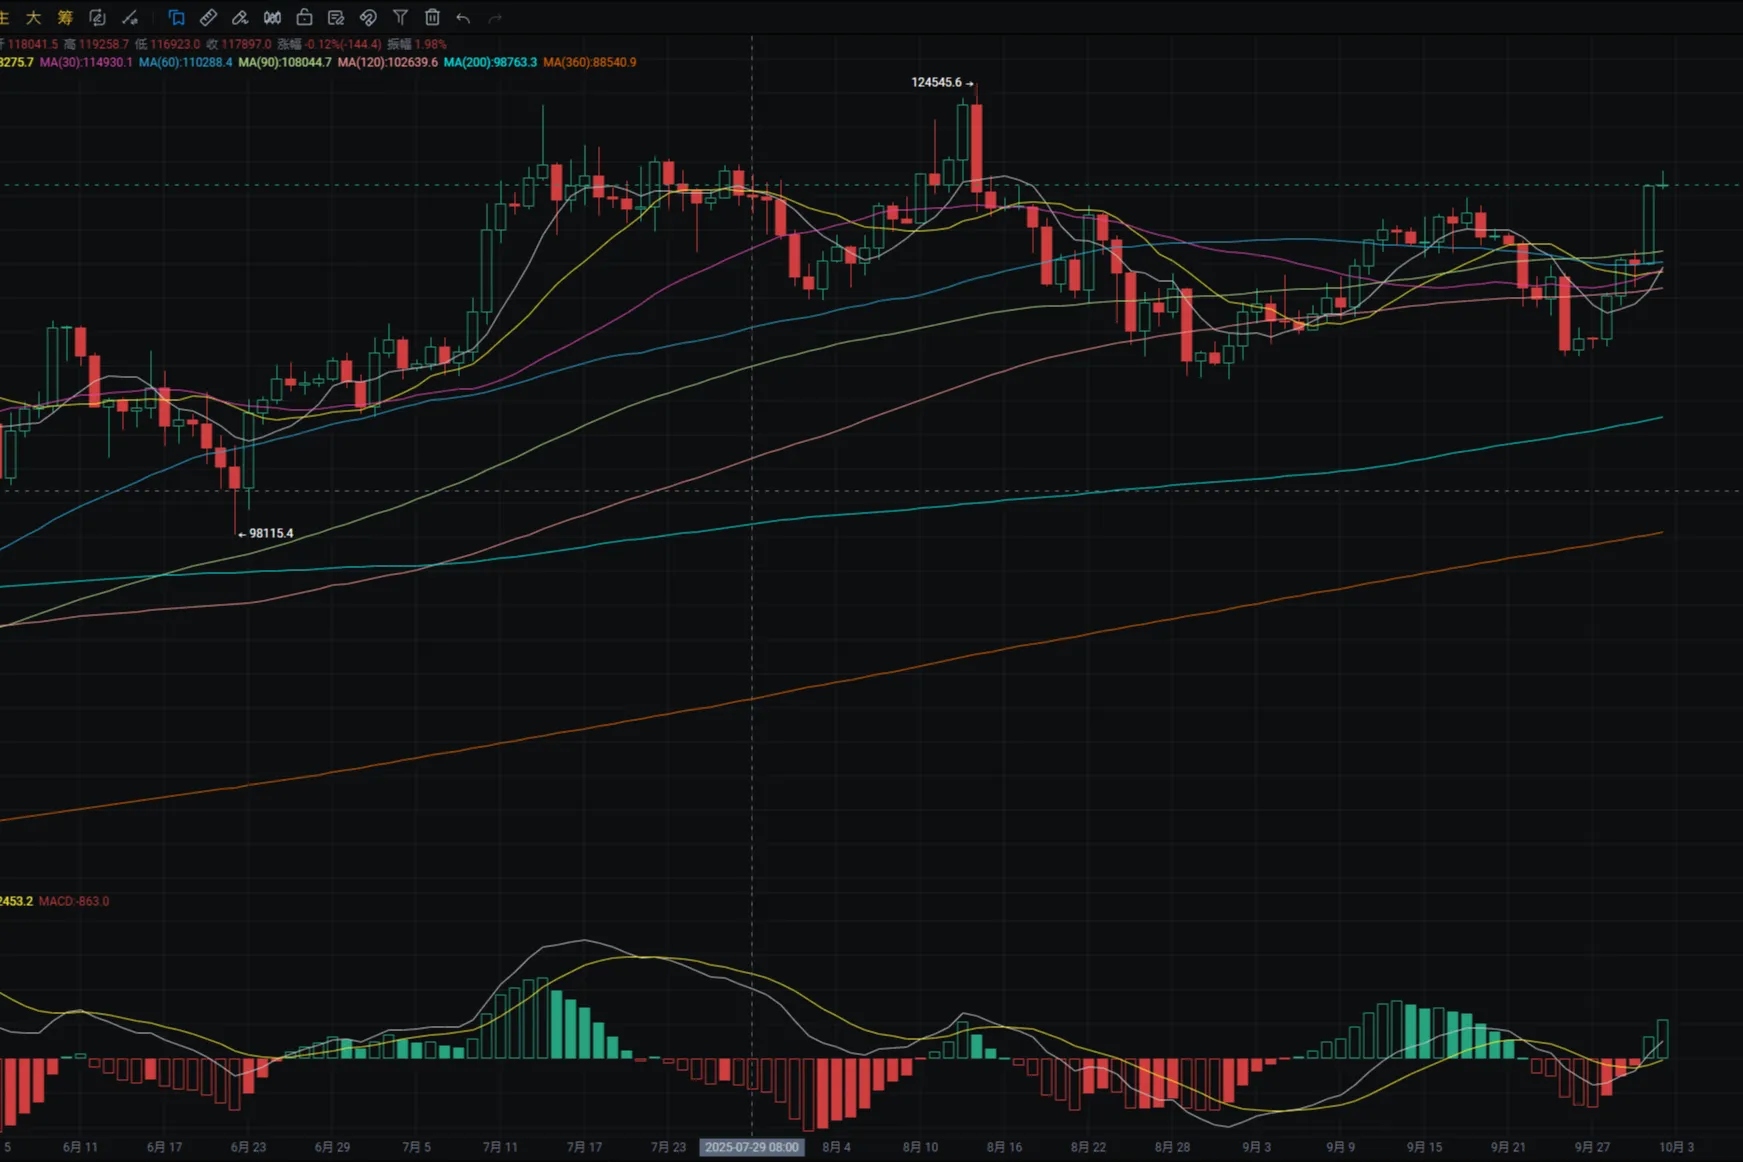Click the blue bookmark drawing icon
1743x1162 pixels.
[x=176, y=18]
